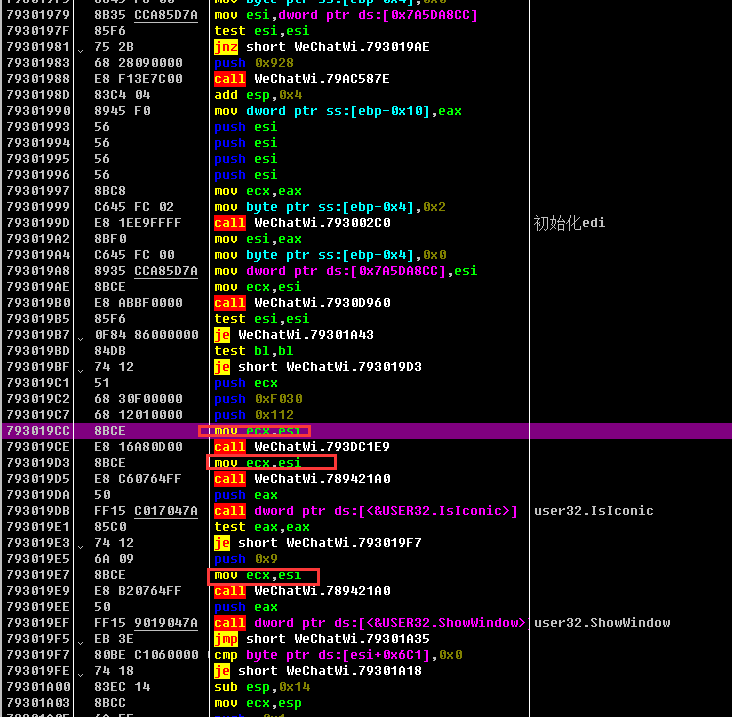Click 'mov dword ptr ds:[0x7A5DA8CC],esi' line
The height and width of the screenshot is (717, 732).
tap(345, 271)
